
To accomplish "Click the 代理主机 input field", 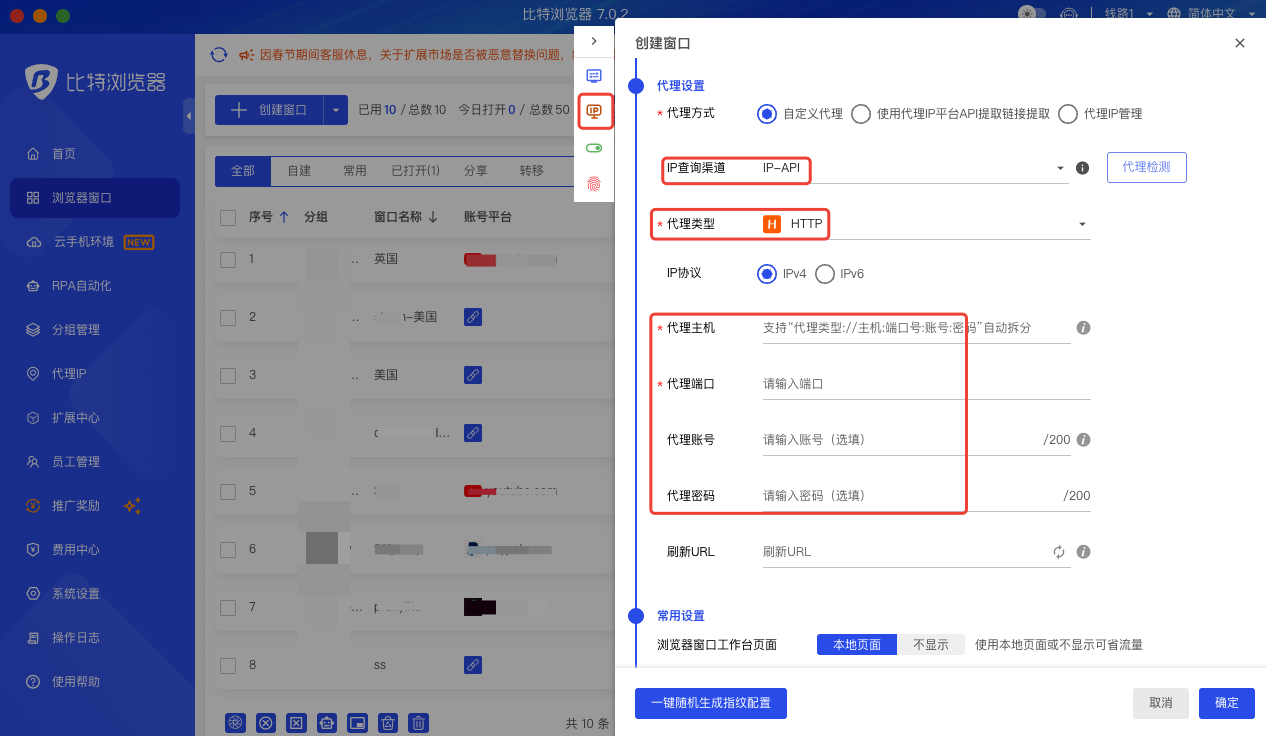I will pyautogui.click(x=916, y=328).
